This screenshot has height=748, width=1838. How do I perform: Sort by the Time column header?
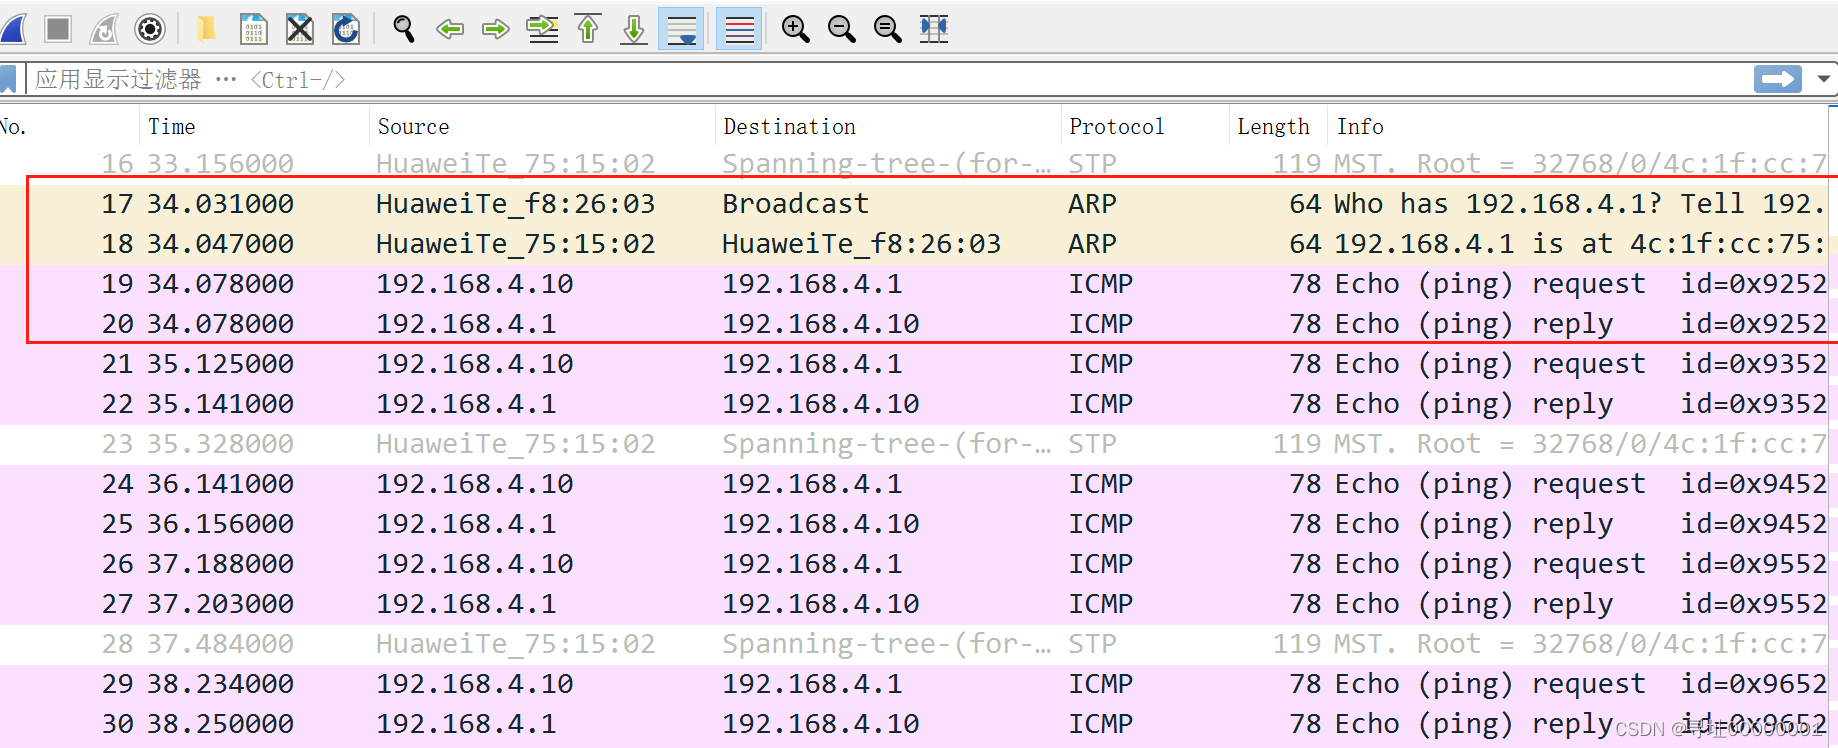click(x=254, y=127)
